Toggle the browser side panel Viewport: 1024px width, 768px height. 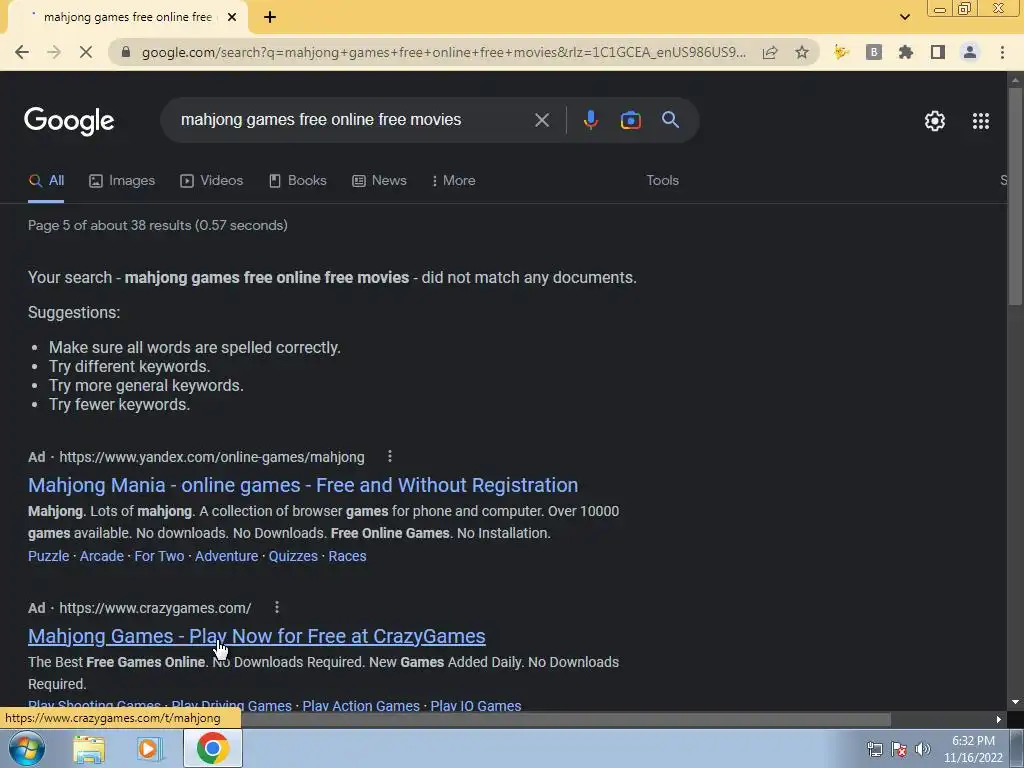pos(938,52)
